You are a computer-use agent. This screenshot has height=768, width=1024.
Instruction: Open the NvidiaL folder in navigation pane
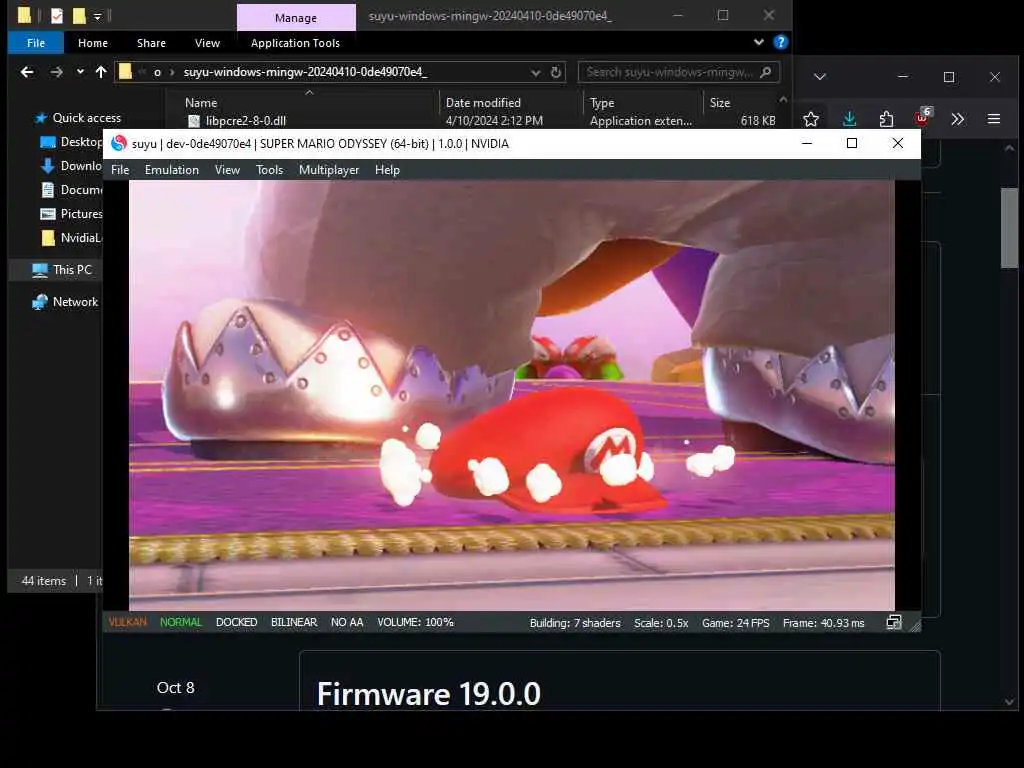[x=71, y=238]
